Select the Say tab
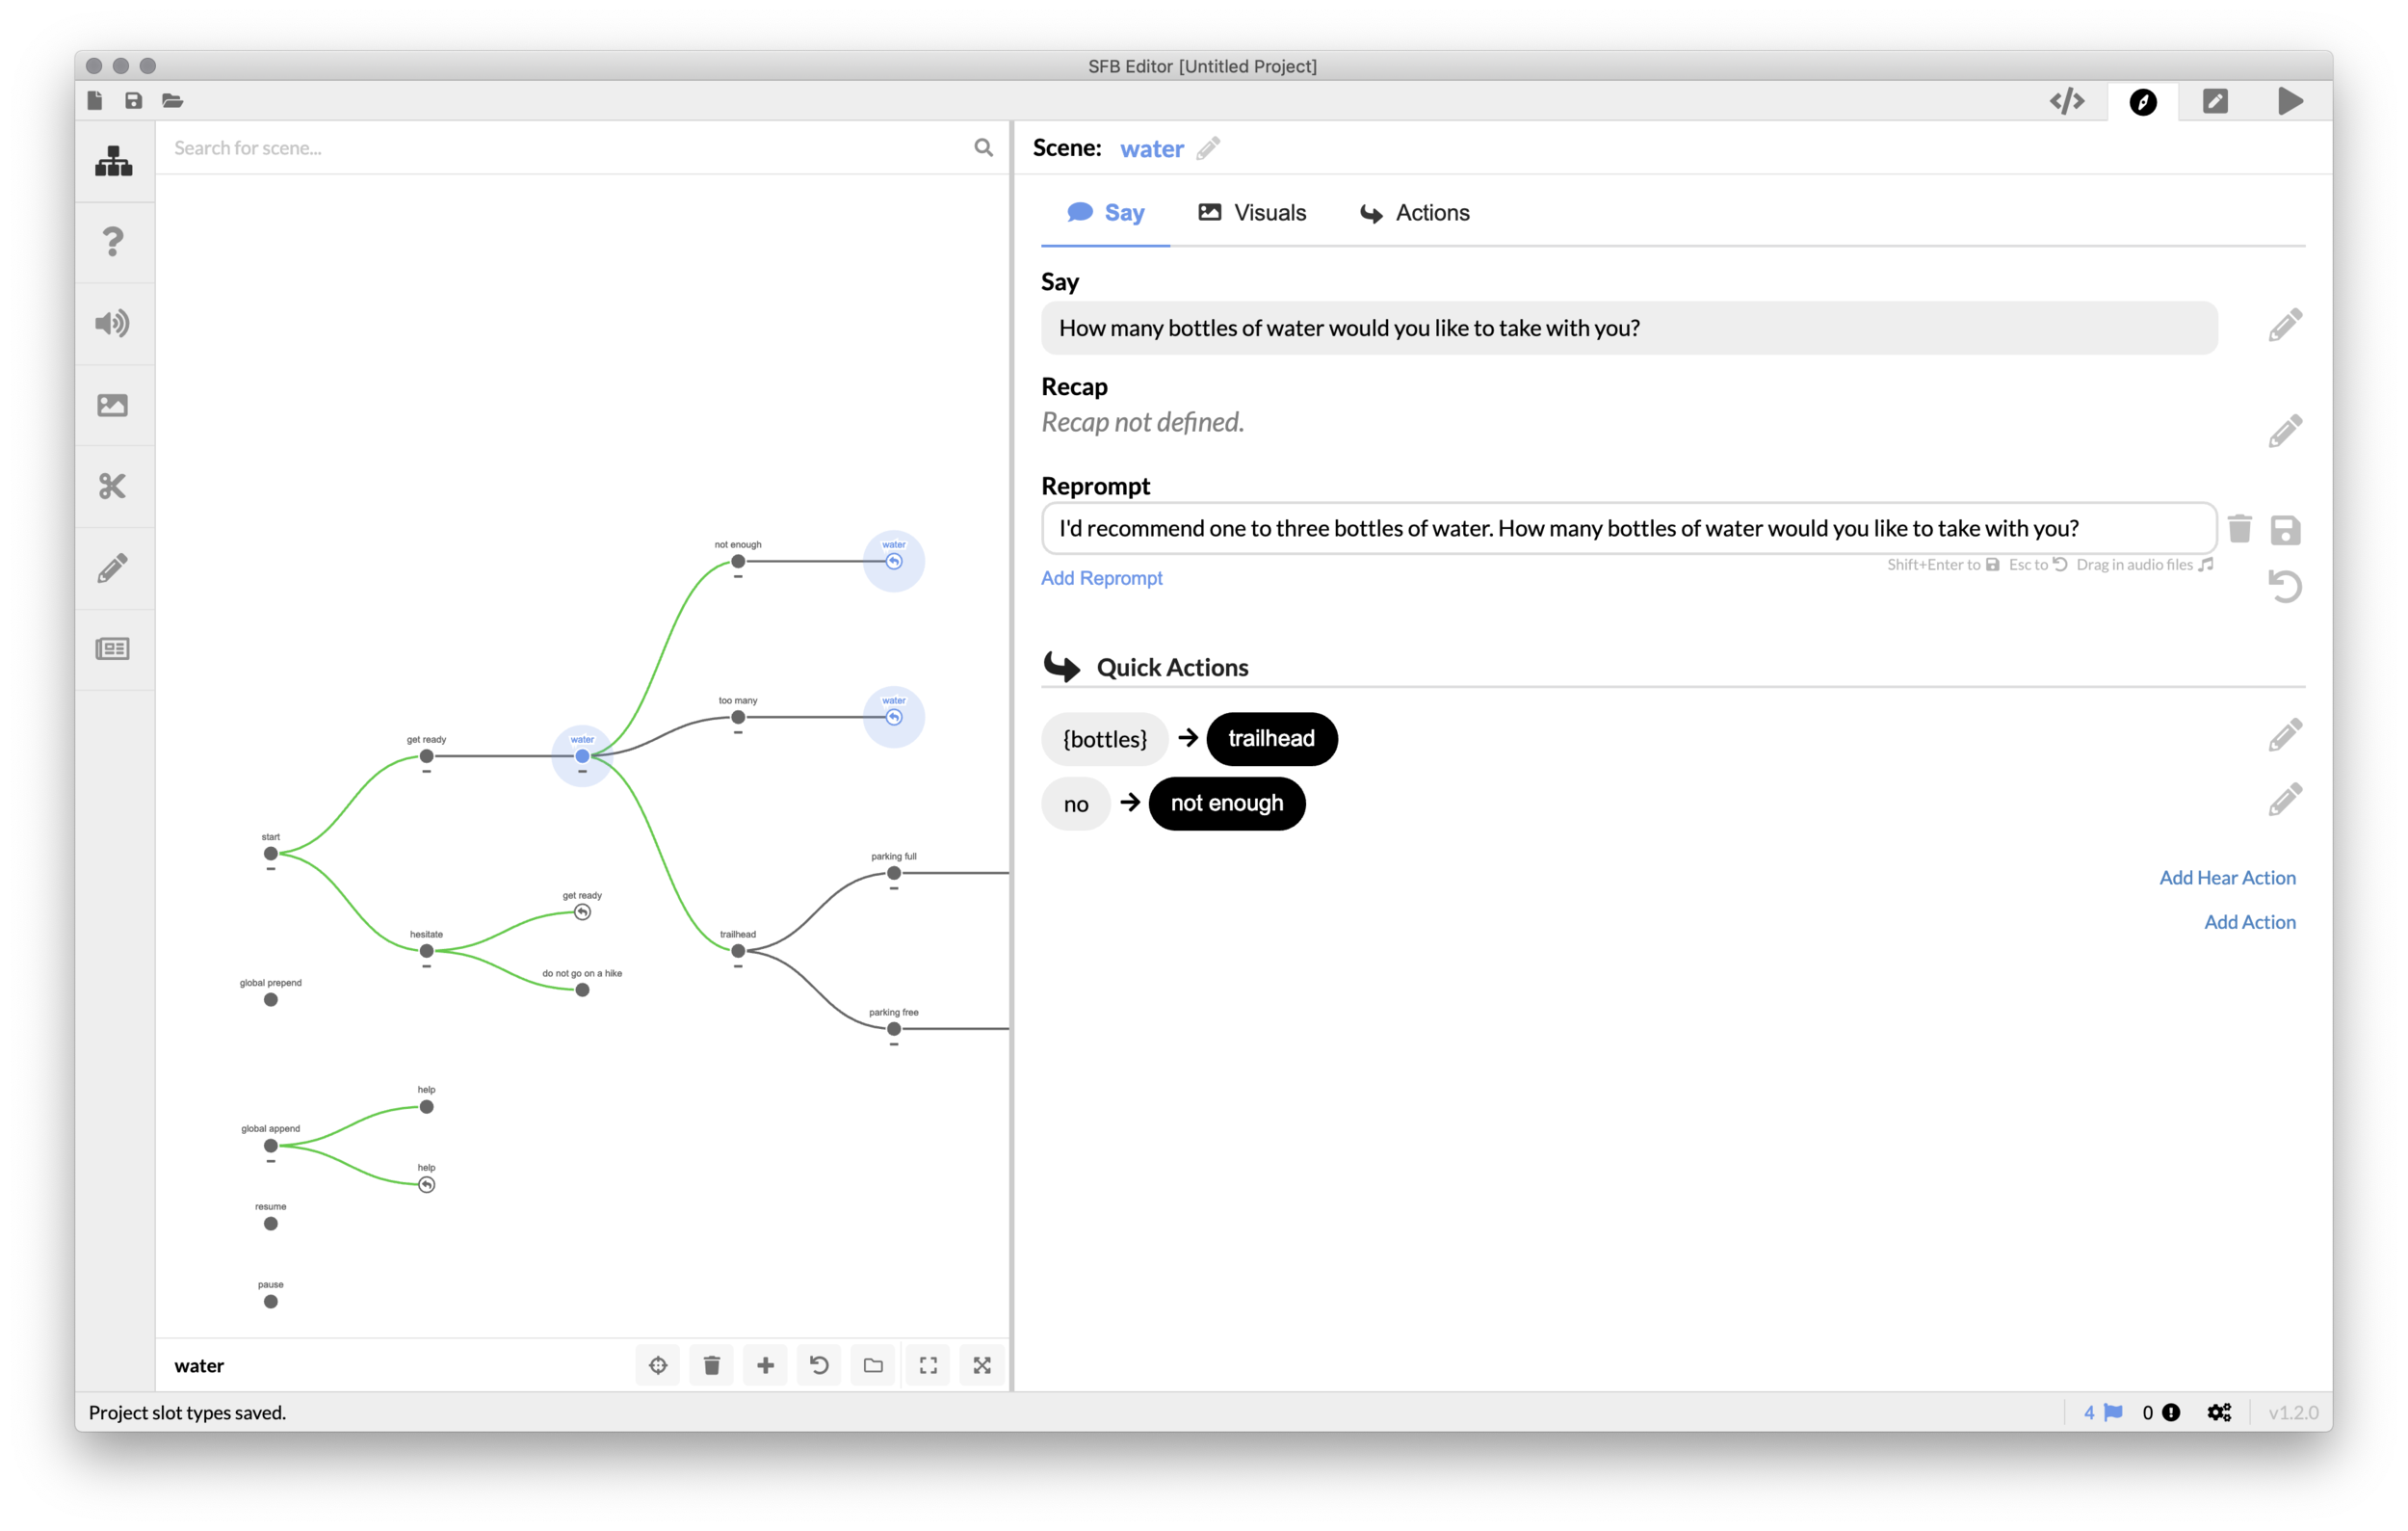 pos(1105,213)
